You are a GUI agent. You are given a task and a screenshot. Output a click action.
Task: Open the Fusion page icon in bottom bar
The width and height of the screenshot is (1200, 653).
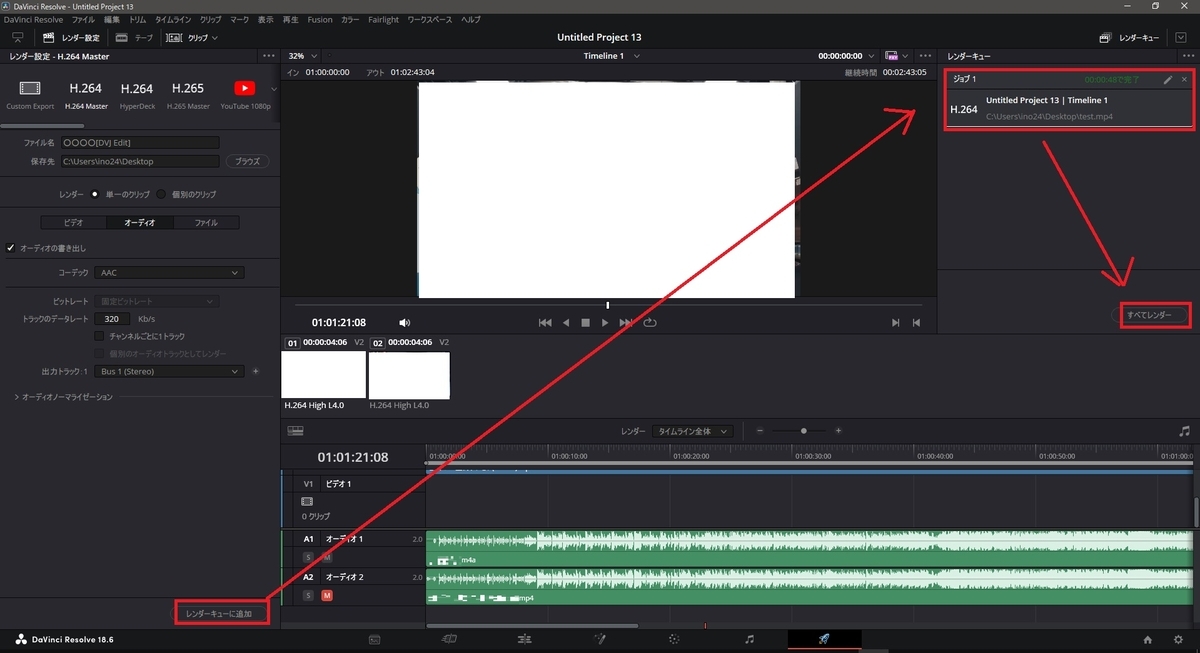tap(600, 638)
